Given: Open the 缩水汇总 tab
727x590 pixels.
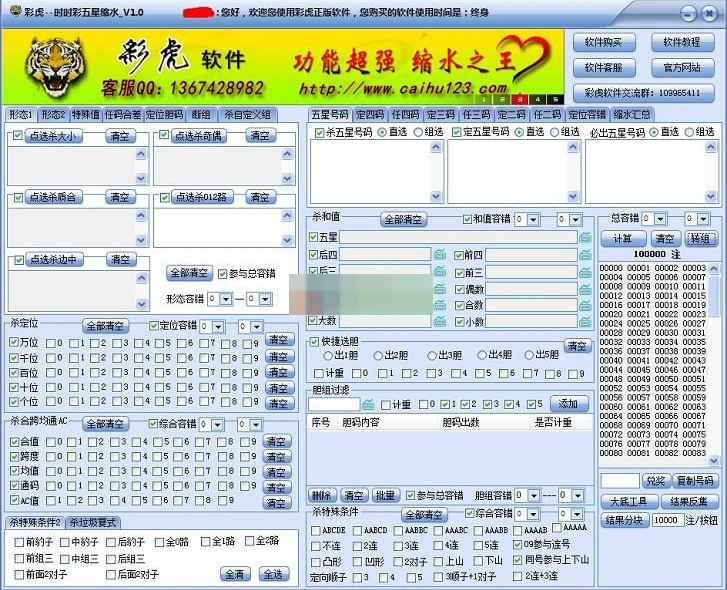Looking at the screenshot, I should pos(631,114).
